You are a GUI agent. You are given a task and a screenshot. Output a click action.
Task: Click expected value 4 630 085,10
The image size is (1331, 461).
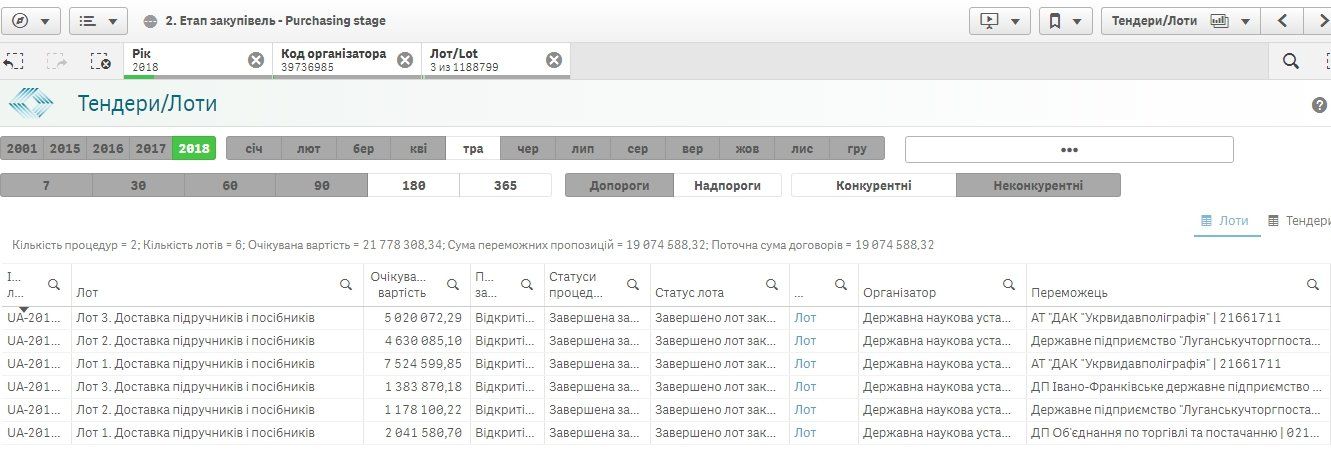click(423, 341)
